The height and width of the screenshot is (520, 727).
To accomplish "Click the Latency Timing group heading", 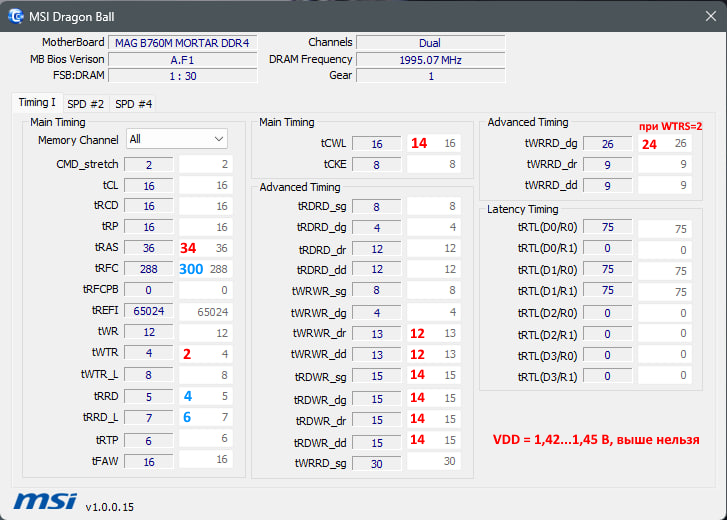I will pos(523,209).
